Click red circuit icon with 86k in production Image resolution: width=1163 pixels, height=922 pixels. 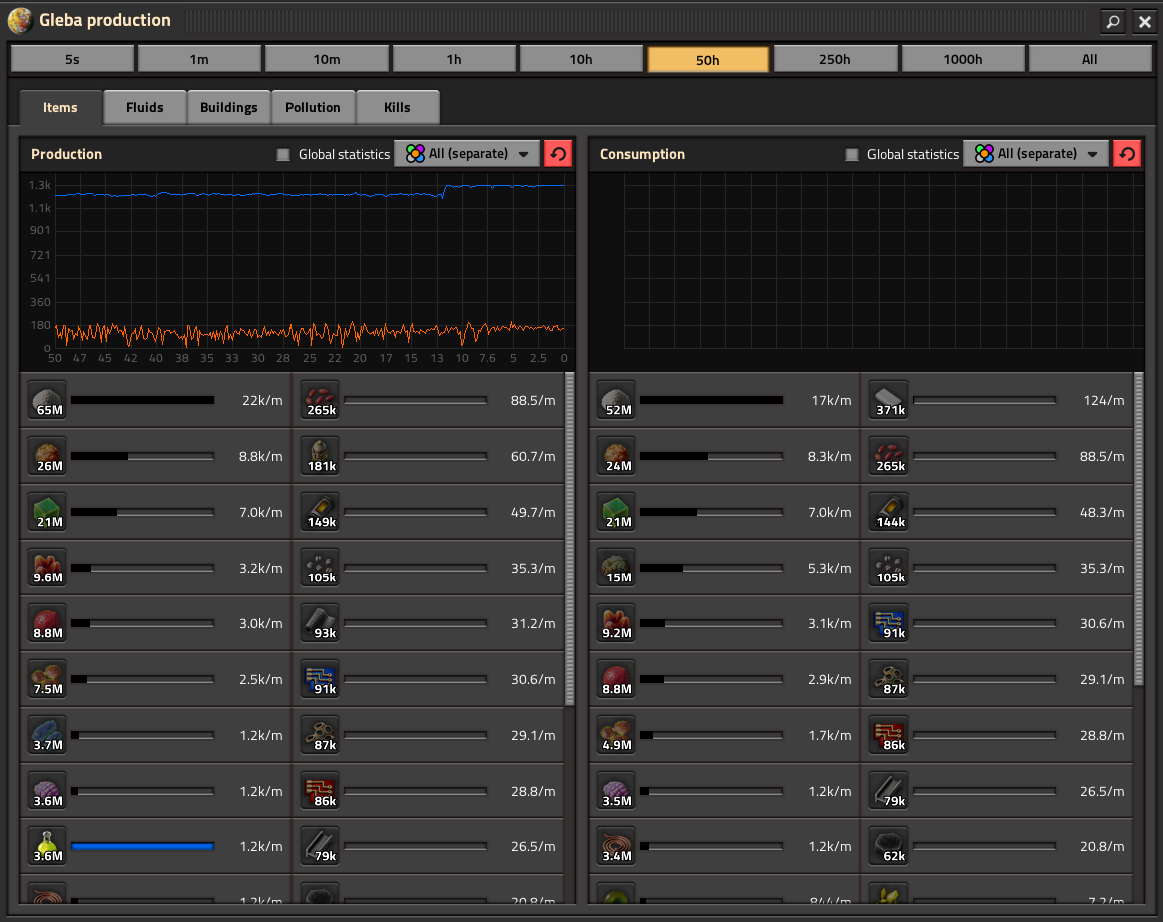[x=320, y=791]
